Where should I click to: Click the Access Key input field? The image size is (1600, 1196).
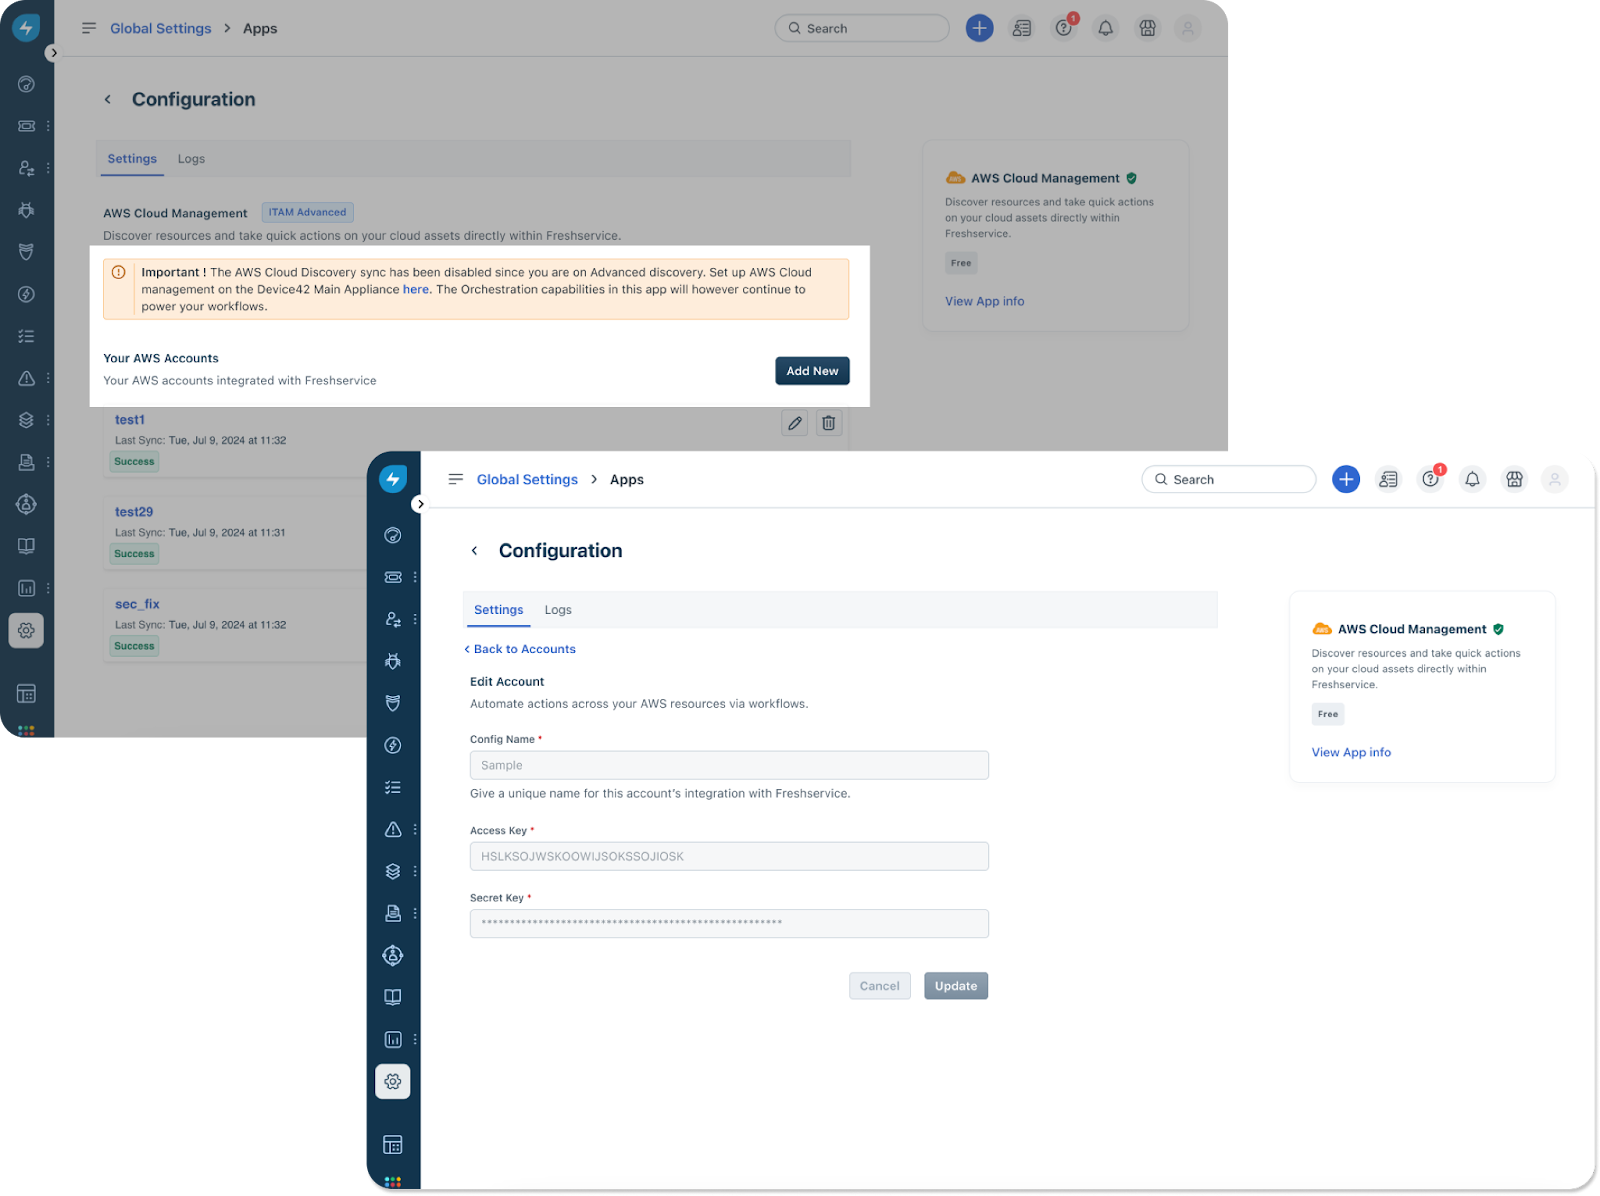729,856
